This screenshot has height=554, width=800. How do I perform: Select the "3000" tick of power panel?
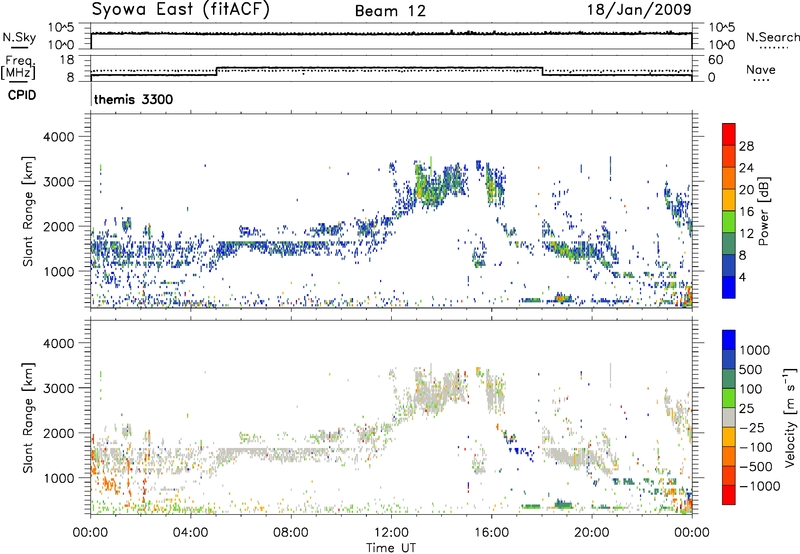(58, 182)
